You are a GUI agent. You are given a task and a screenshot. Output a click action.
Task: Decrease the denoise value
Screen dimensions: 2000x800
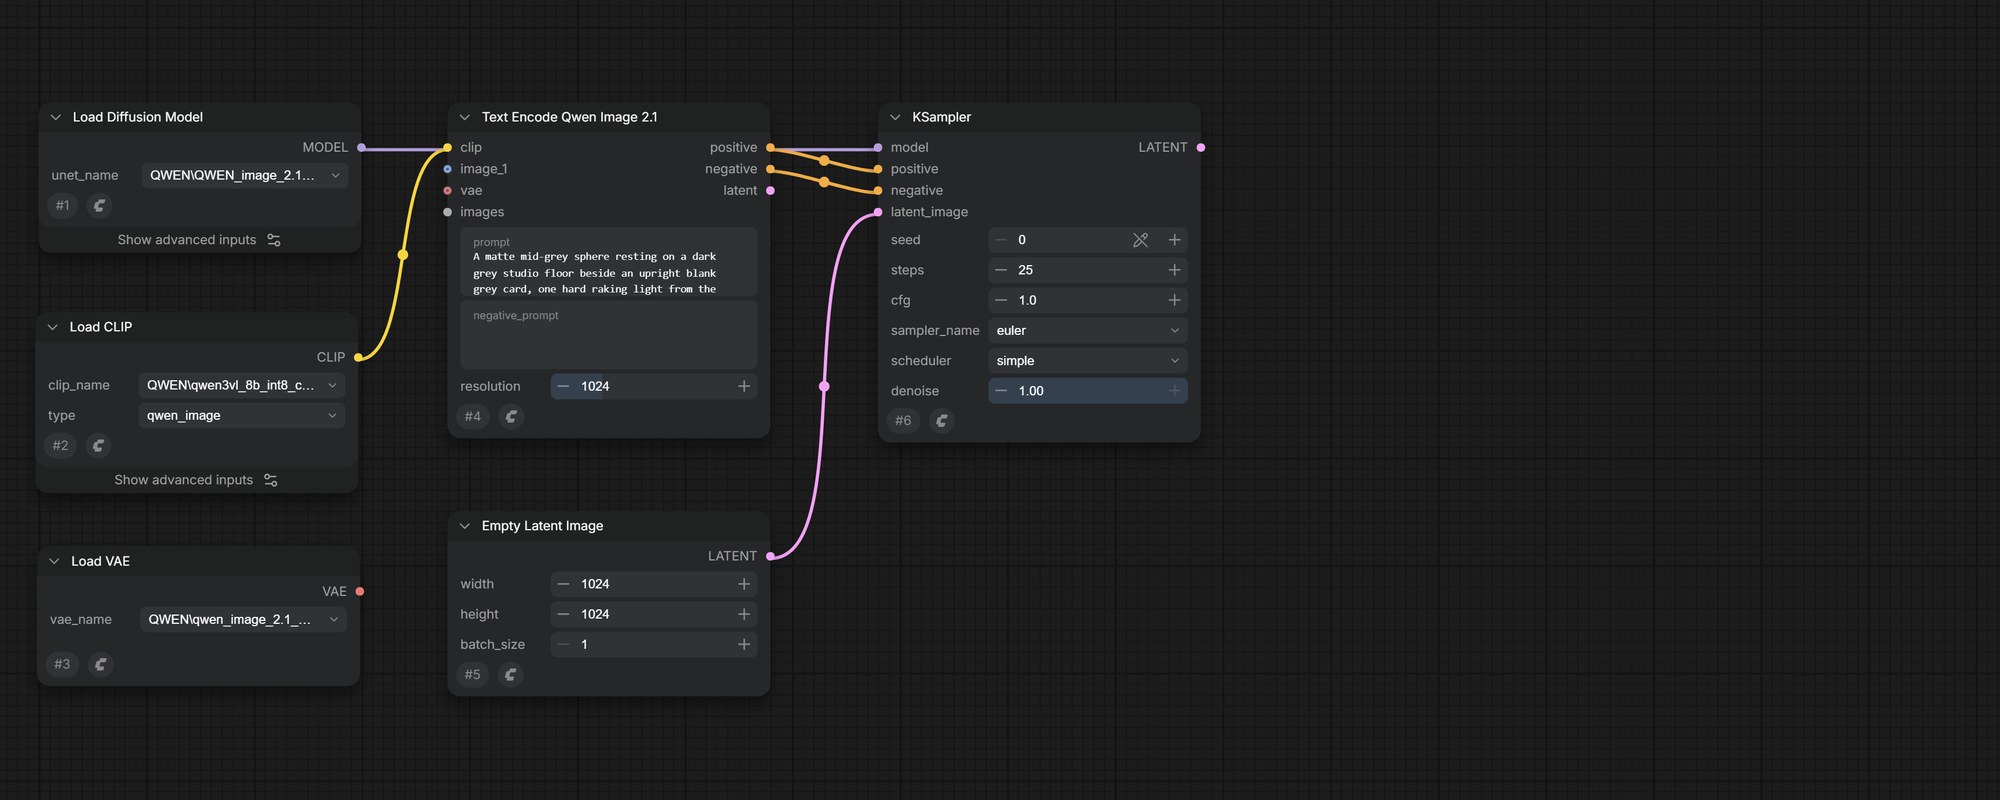click(1001, 391)
